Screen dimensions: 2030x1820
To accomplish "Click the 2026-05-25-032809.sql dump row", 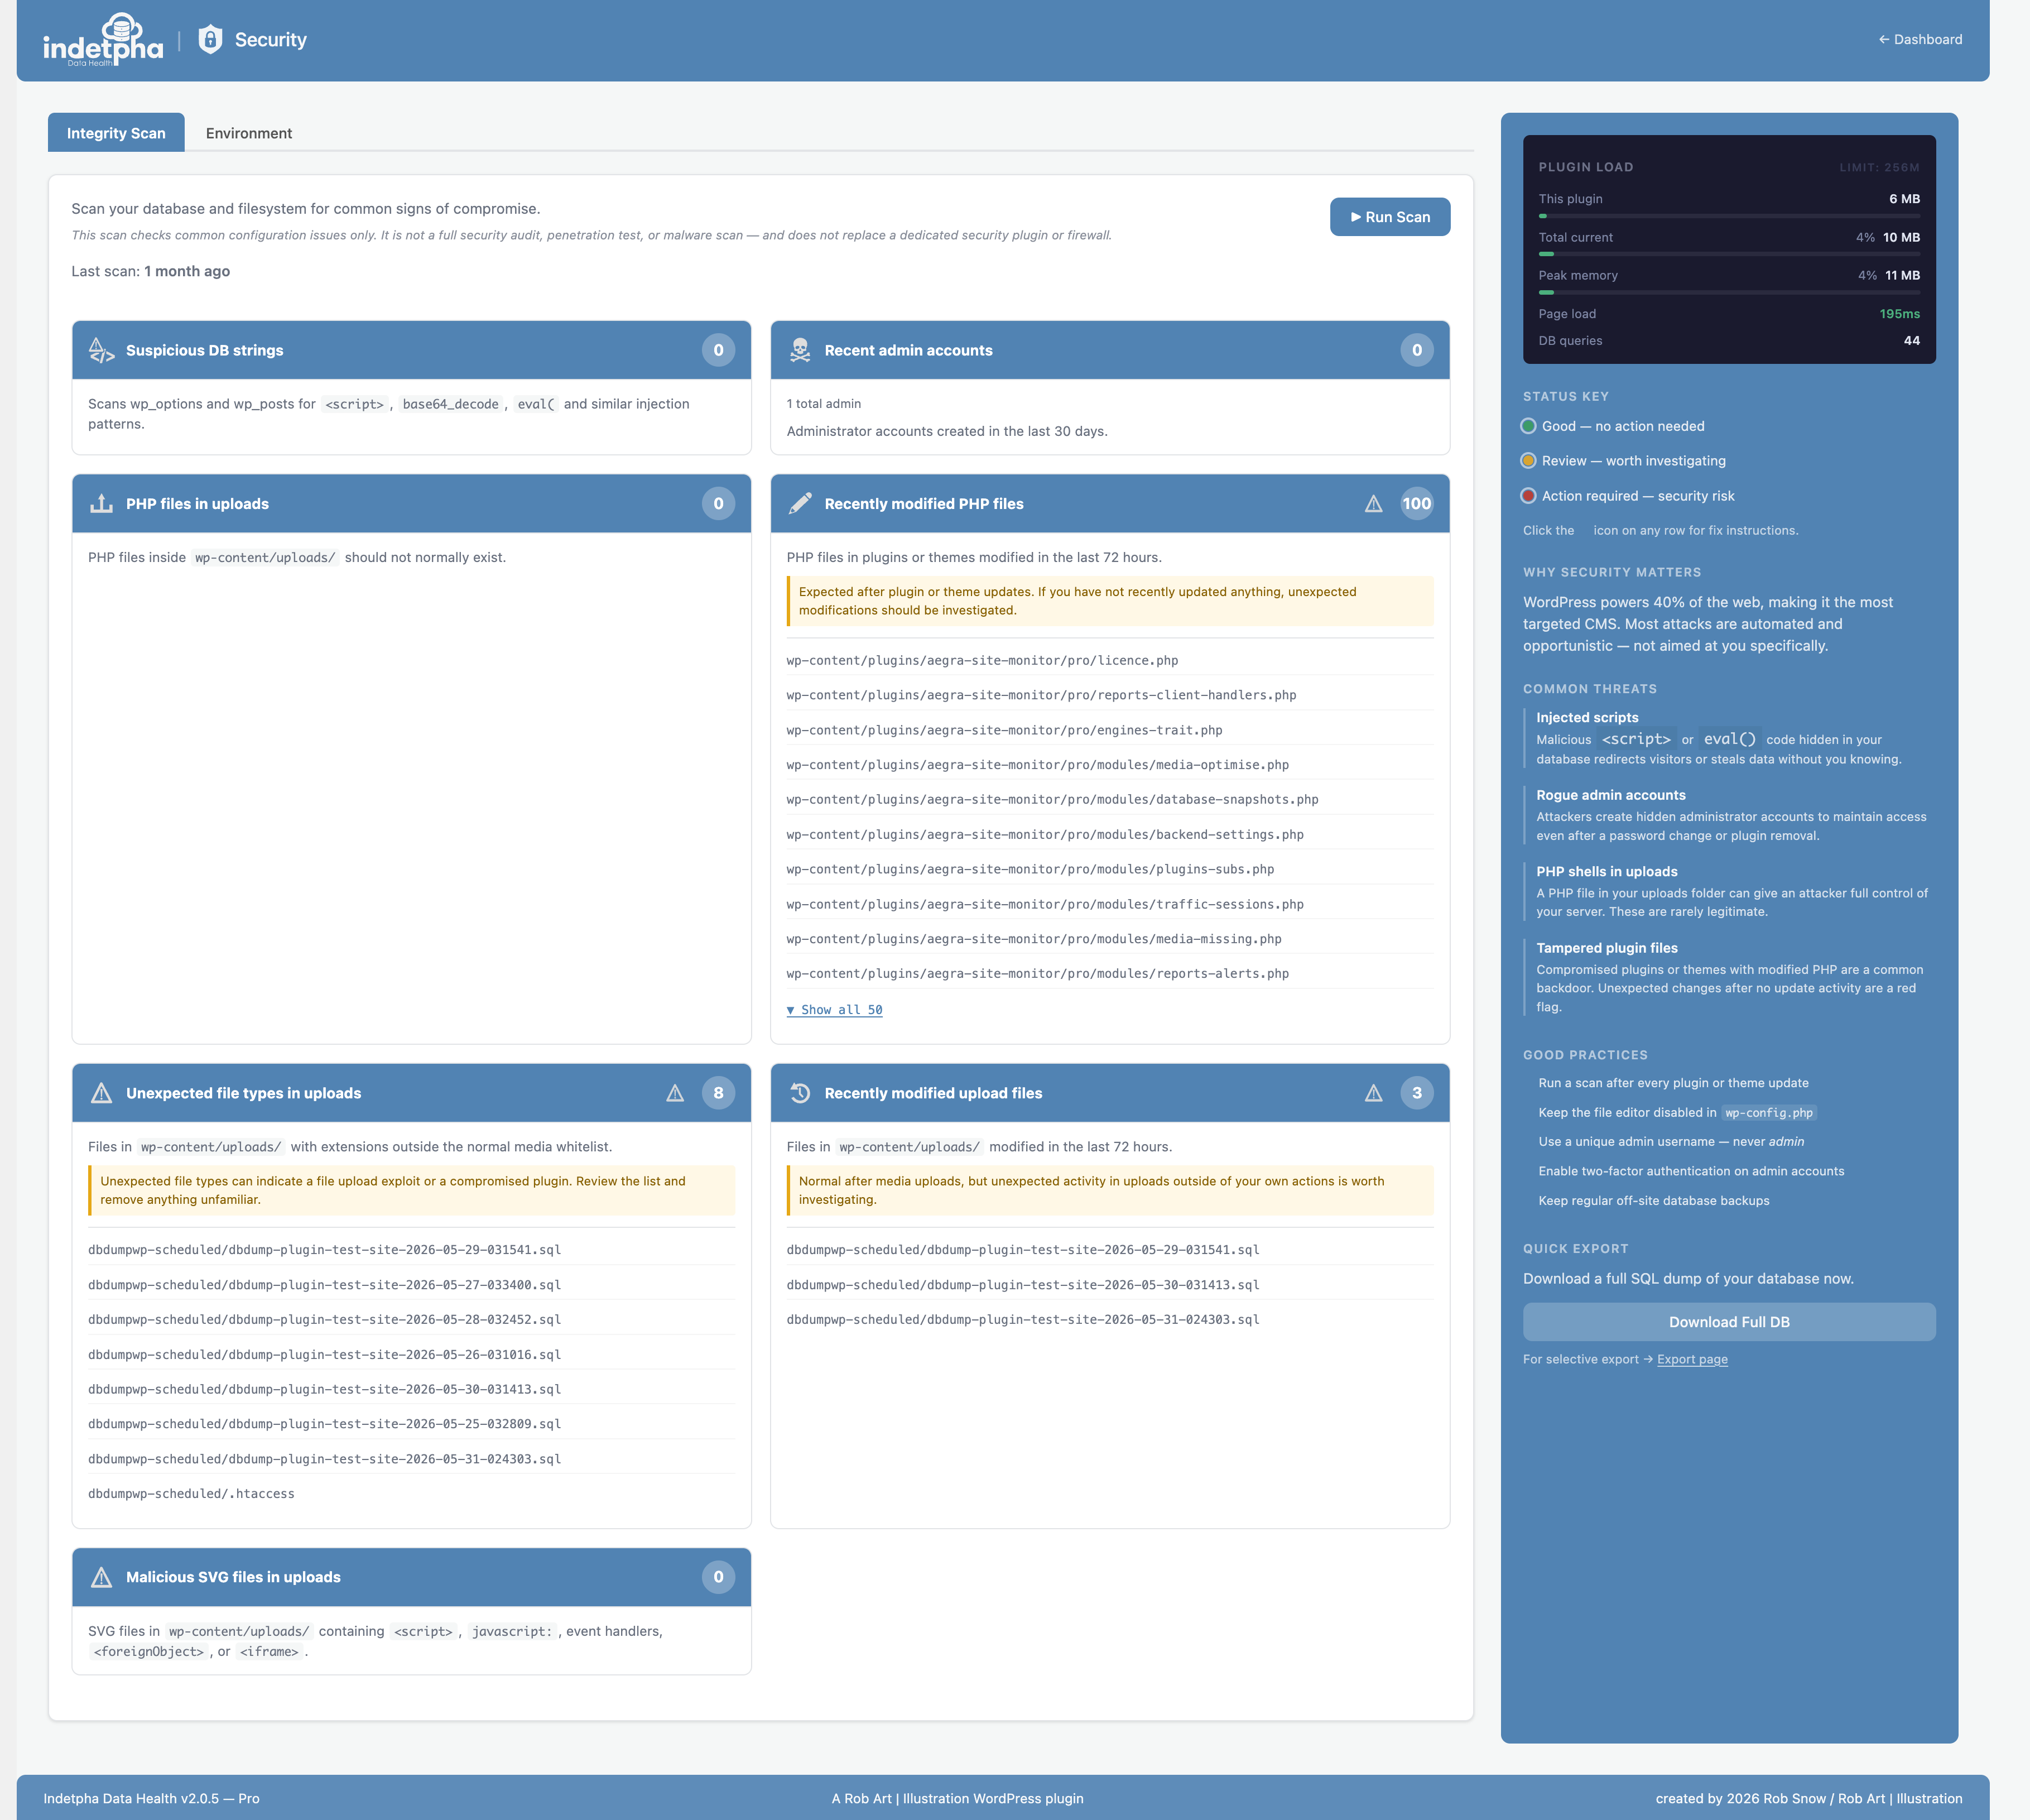I will 411,1424.
